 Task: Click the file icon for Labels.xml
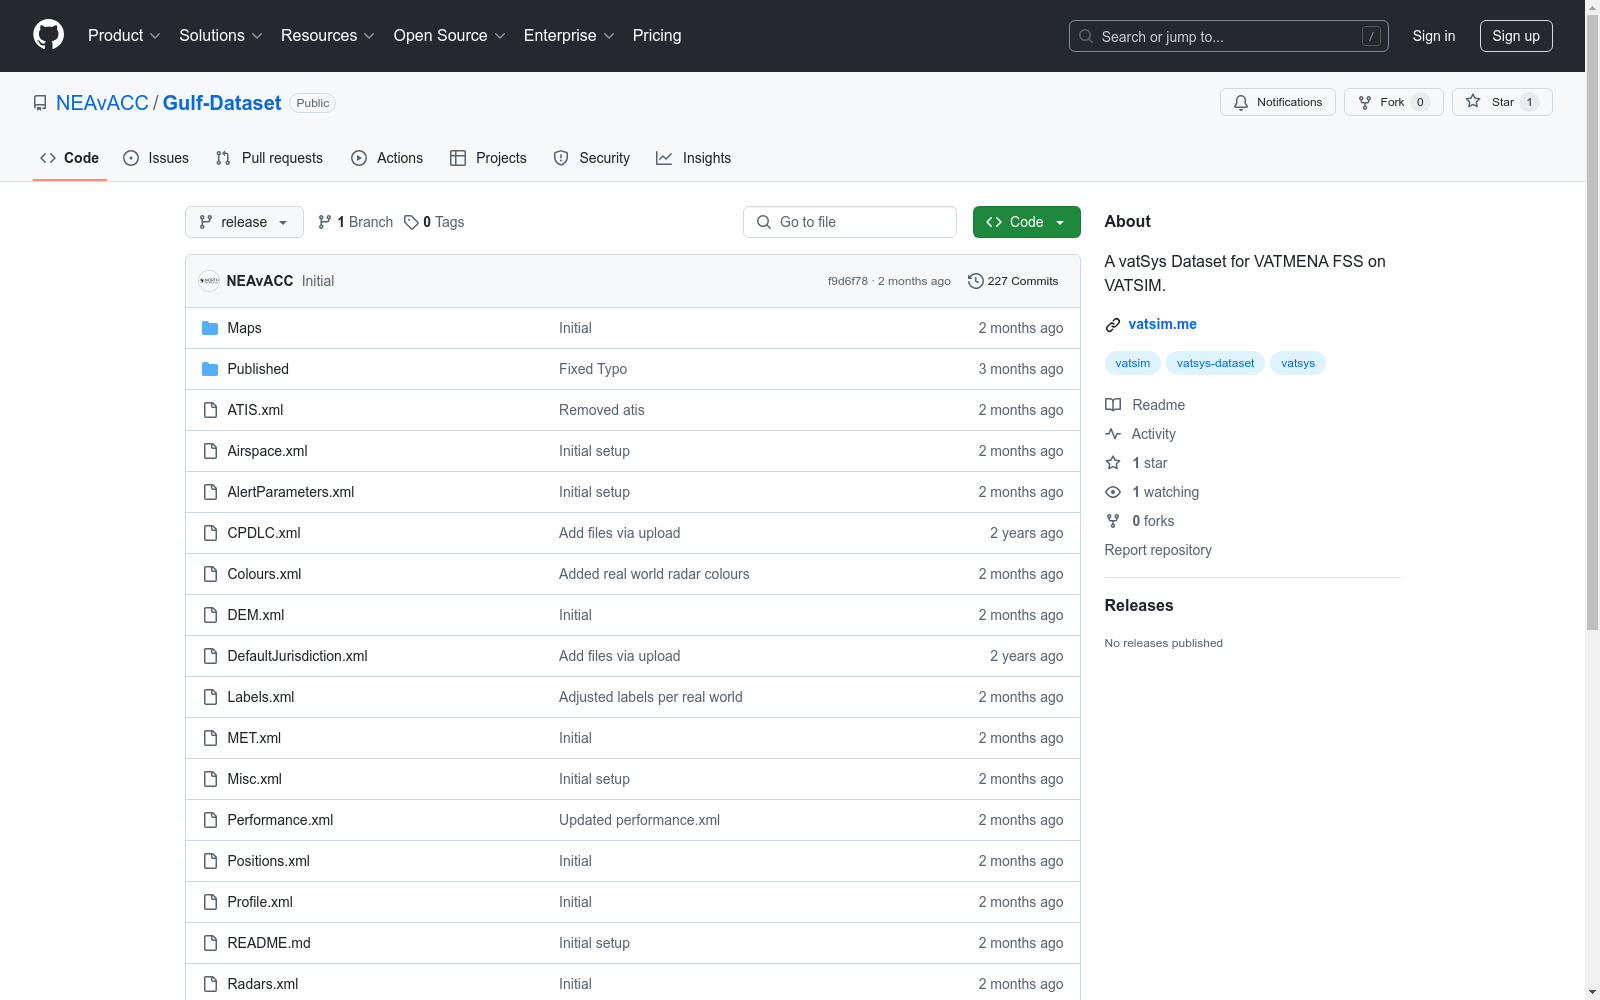coord(210,697)
